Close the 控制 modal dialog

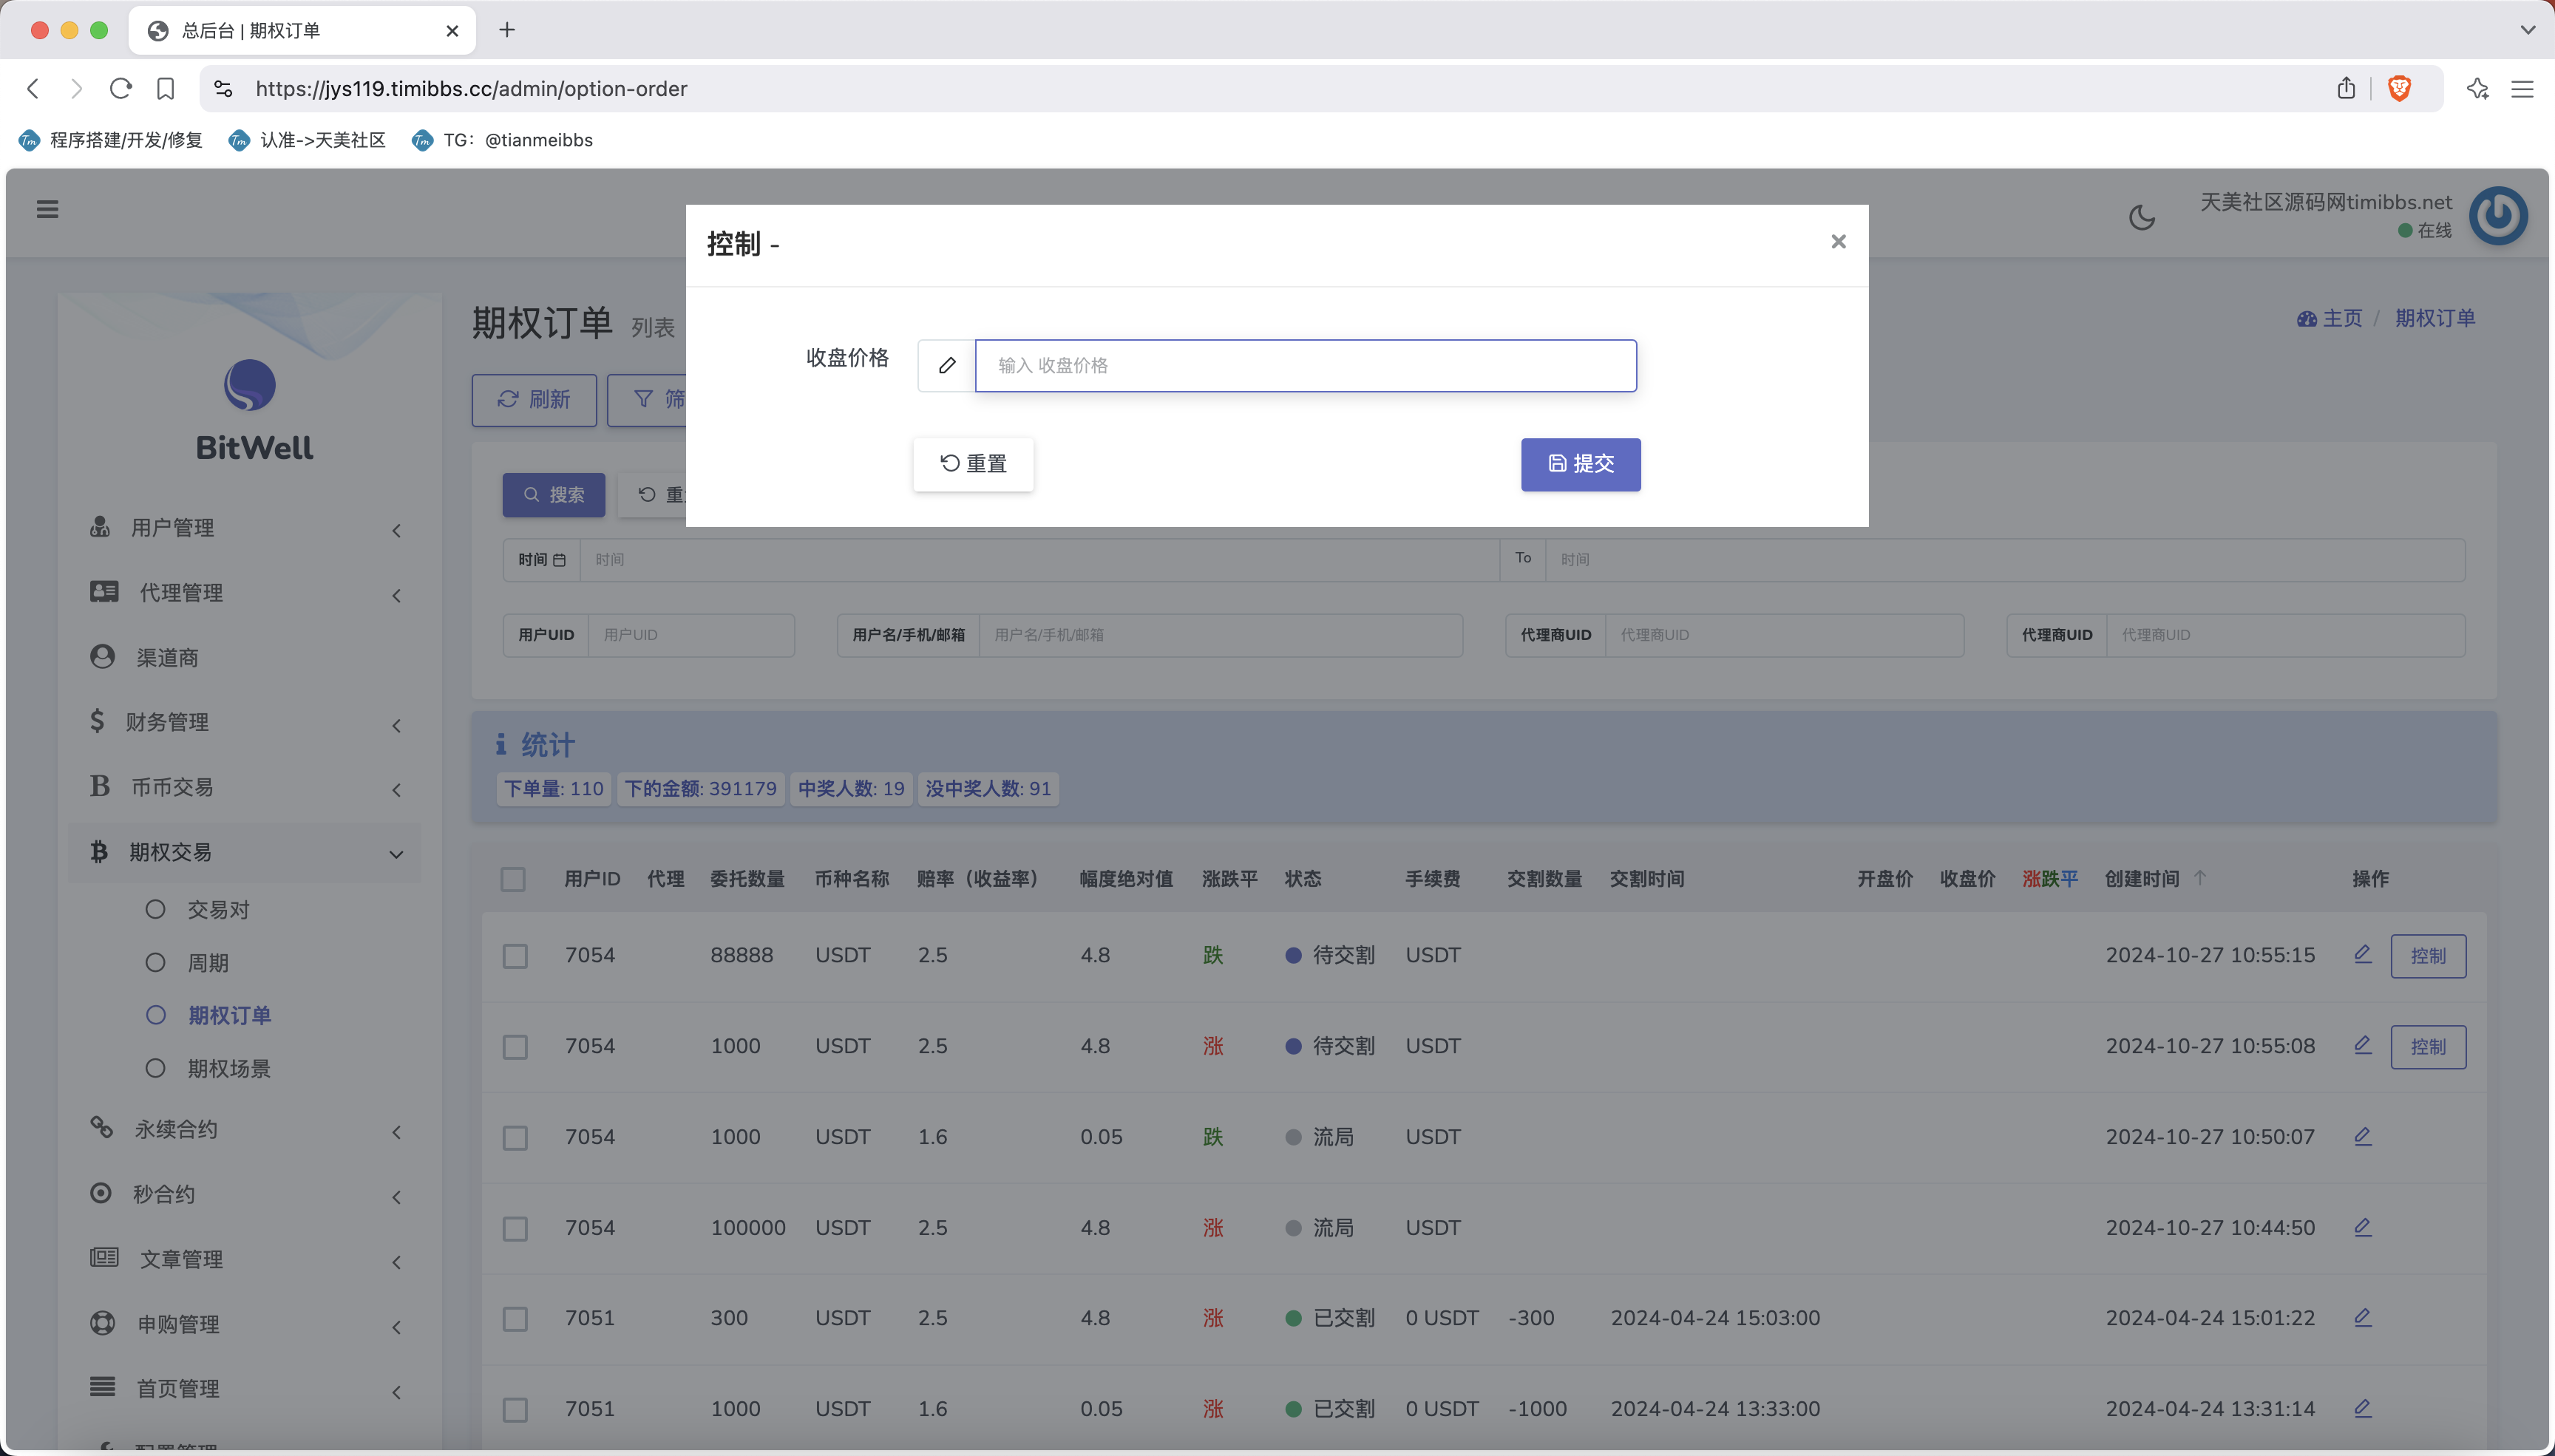click(1838, 242)
